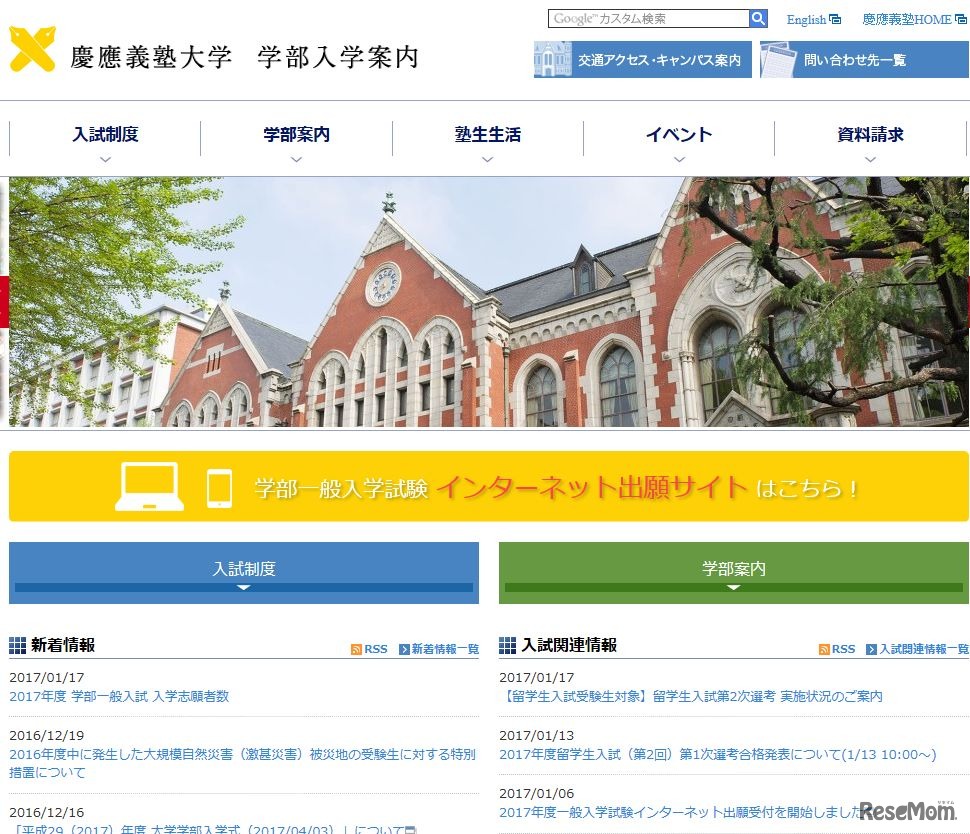The image size is (970, 834).
Task: Open the 学部案内 navigation menu
Action: point(296,134)
